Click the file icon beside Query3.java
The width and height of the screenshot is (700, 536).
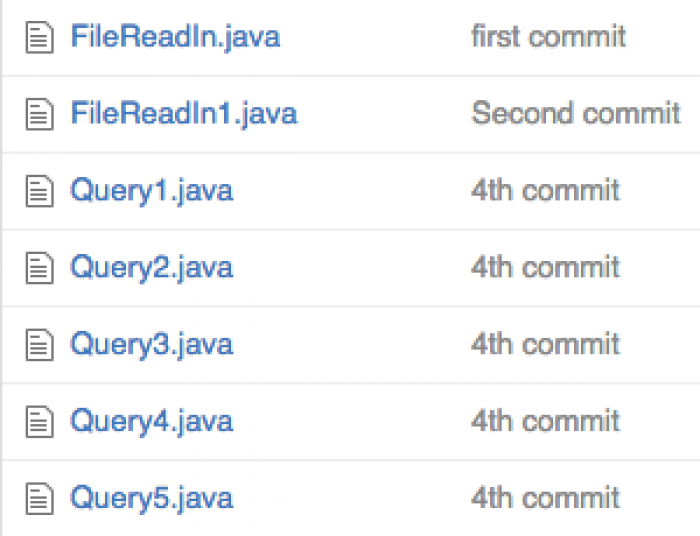tap(40, 345)
